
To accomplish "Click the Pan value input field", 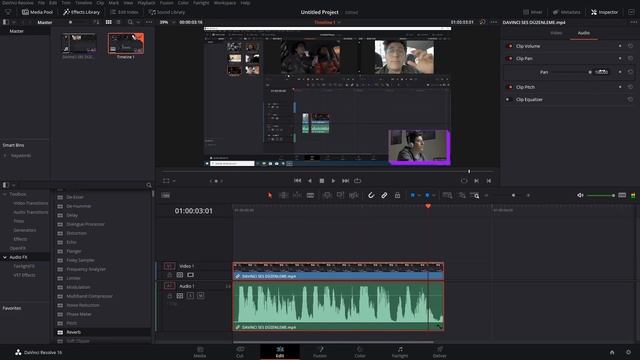I will pyautogui.click(x=601, y=72).
